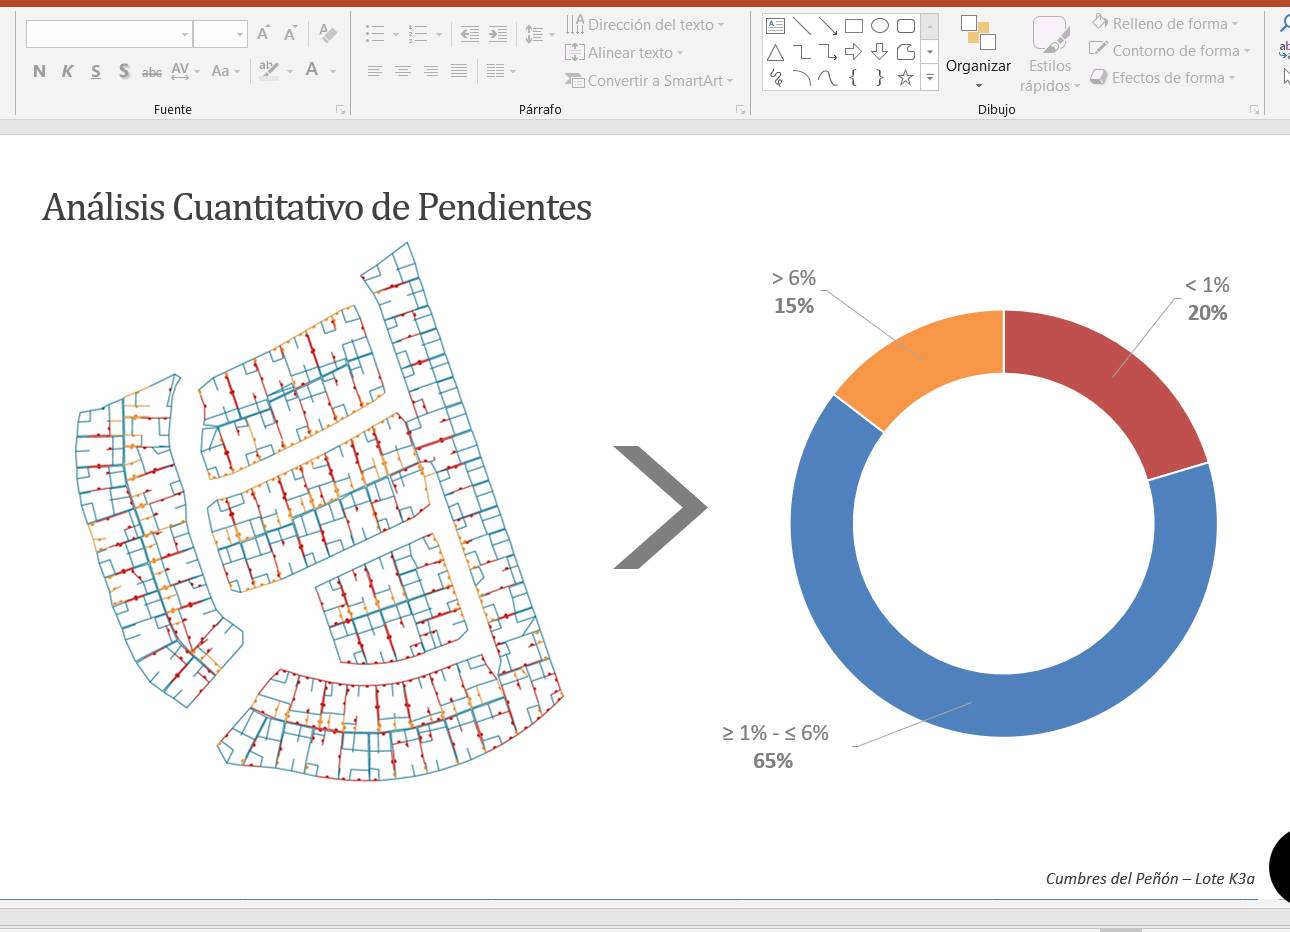The image size is (1290, 932).
Task: Apply text highlight color
Action: [x=268, y=71]
